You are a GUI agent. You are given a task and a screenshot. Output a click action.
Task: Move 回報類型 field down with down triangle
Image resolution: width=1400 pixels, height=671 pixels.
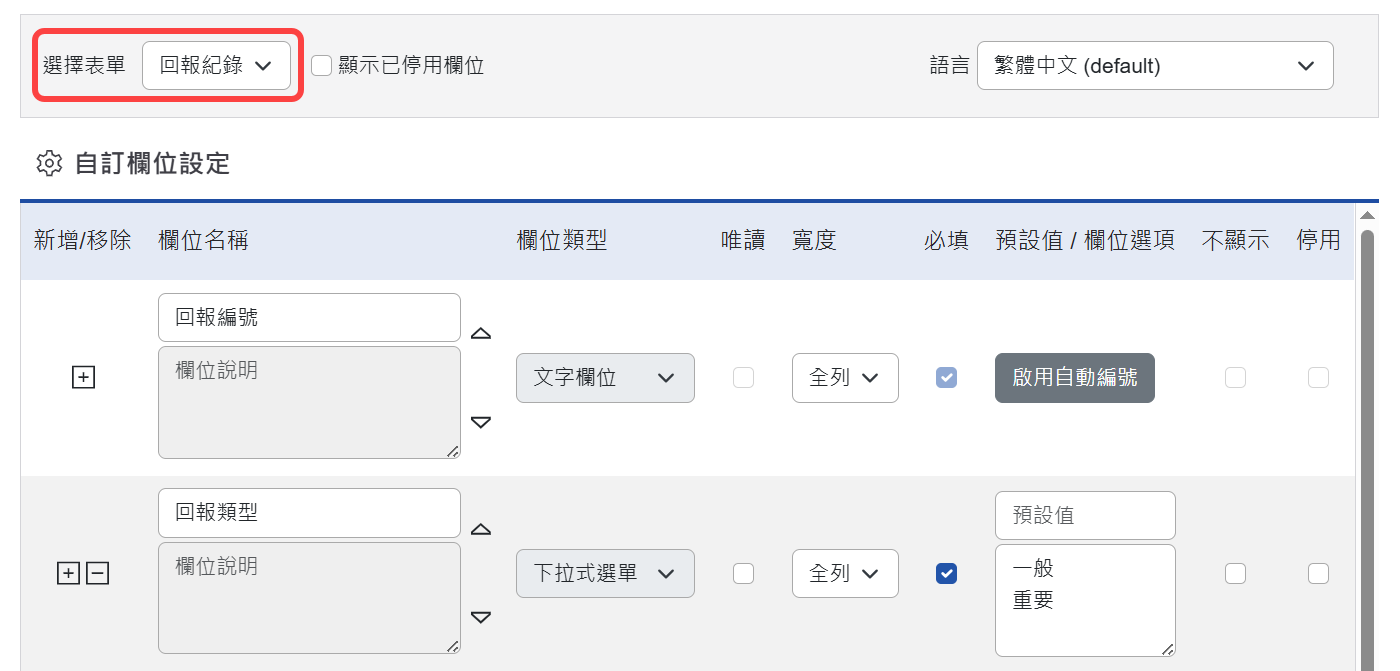pos(481,617)
